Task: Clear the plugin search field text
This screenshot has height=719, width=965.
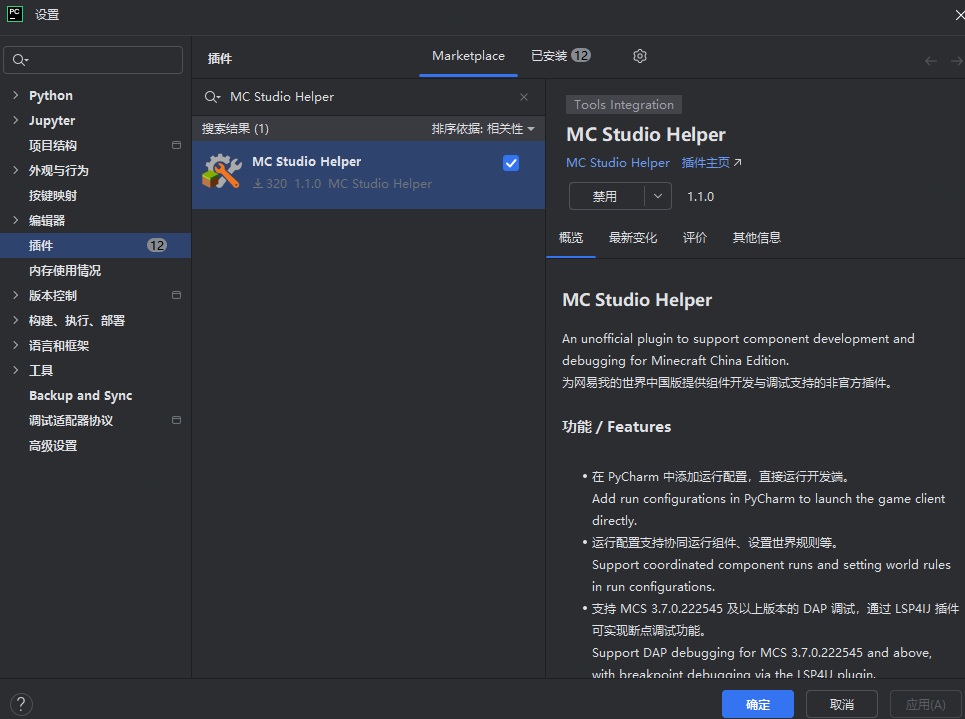Action: pos(523,97)
